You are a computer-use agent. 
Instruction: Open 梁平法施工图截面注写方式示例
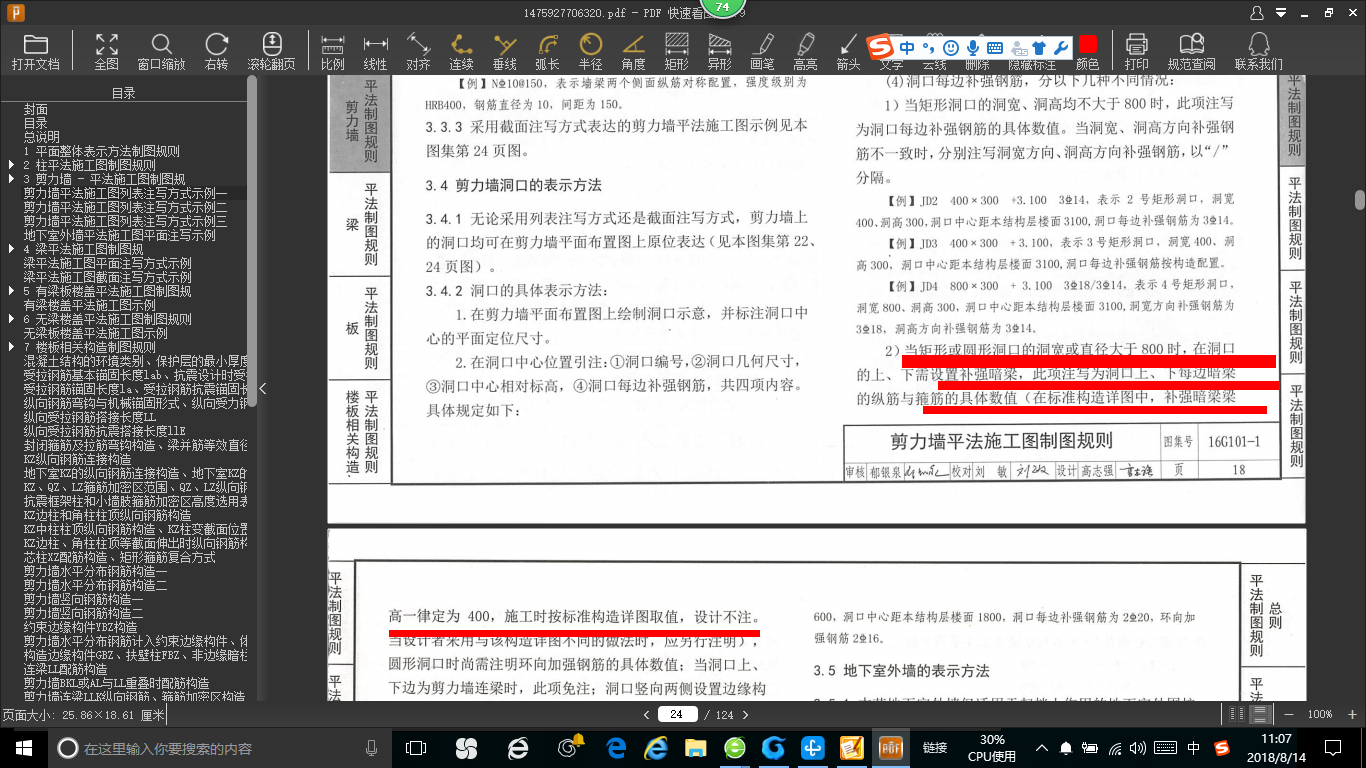tap(108, 277)
